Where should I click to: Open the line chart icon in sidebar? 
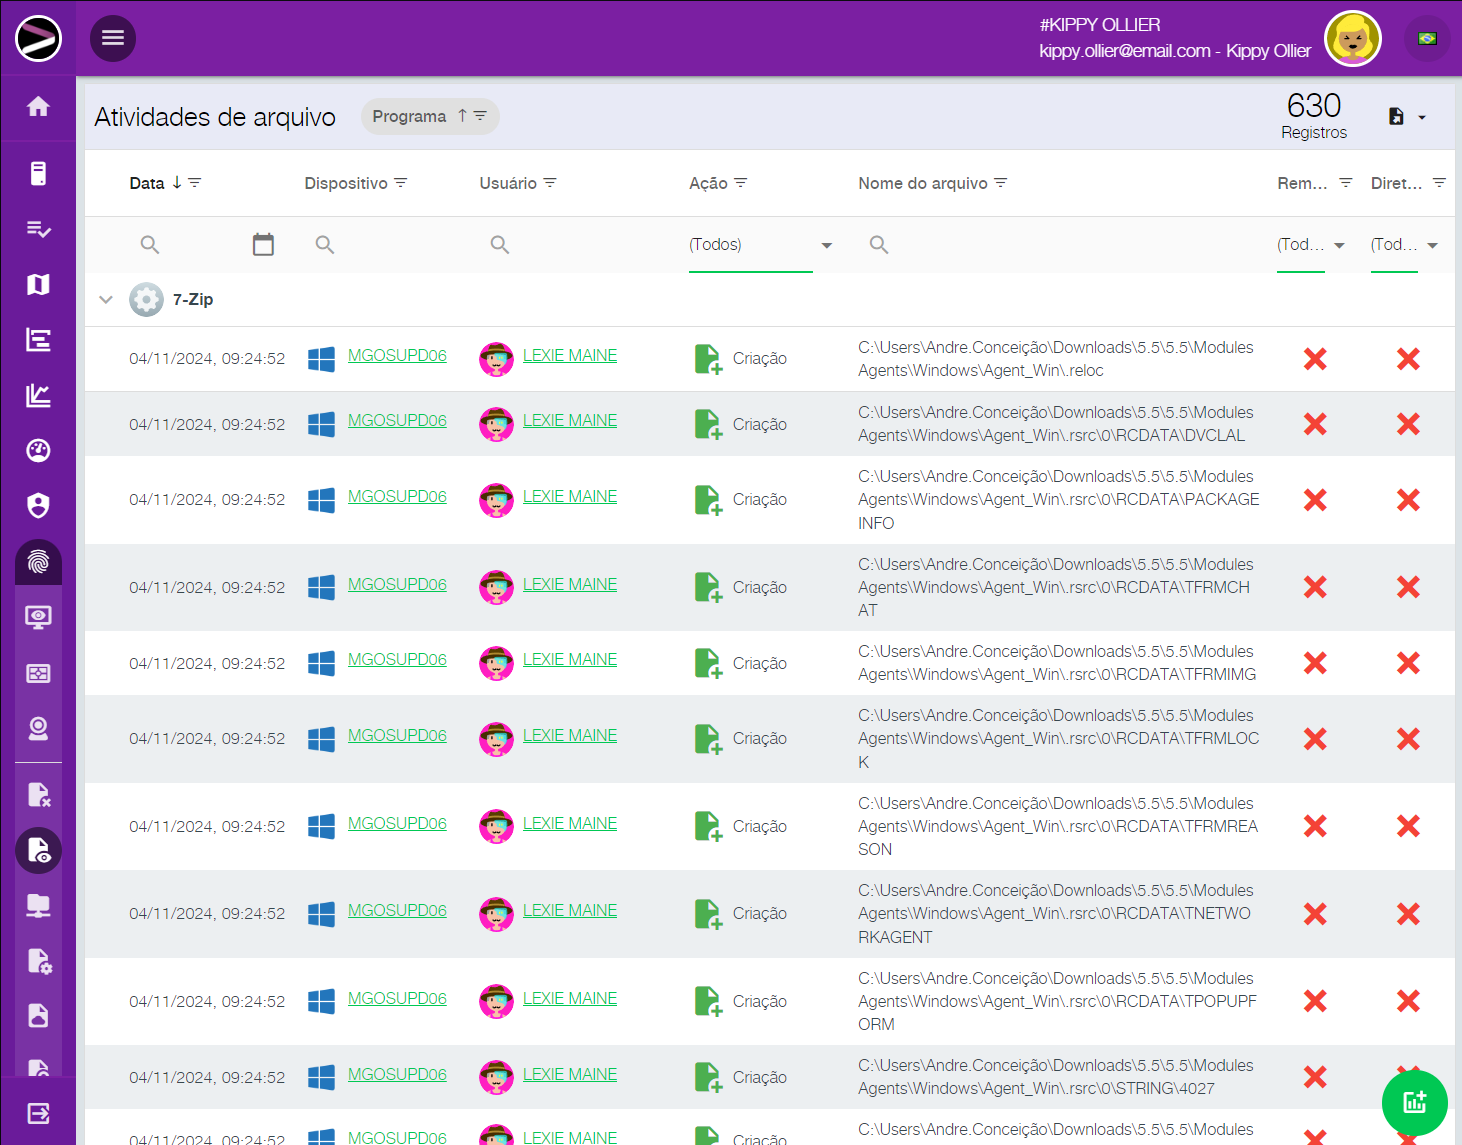[x=38, y=396]
